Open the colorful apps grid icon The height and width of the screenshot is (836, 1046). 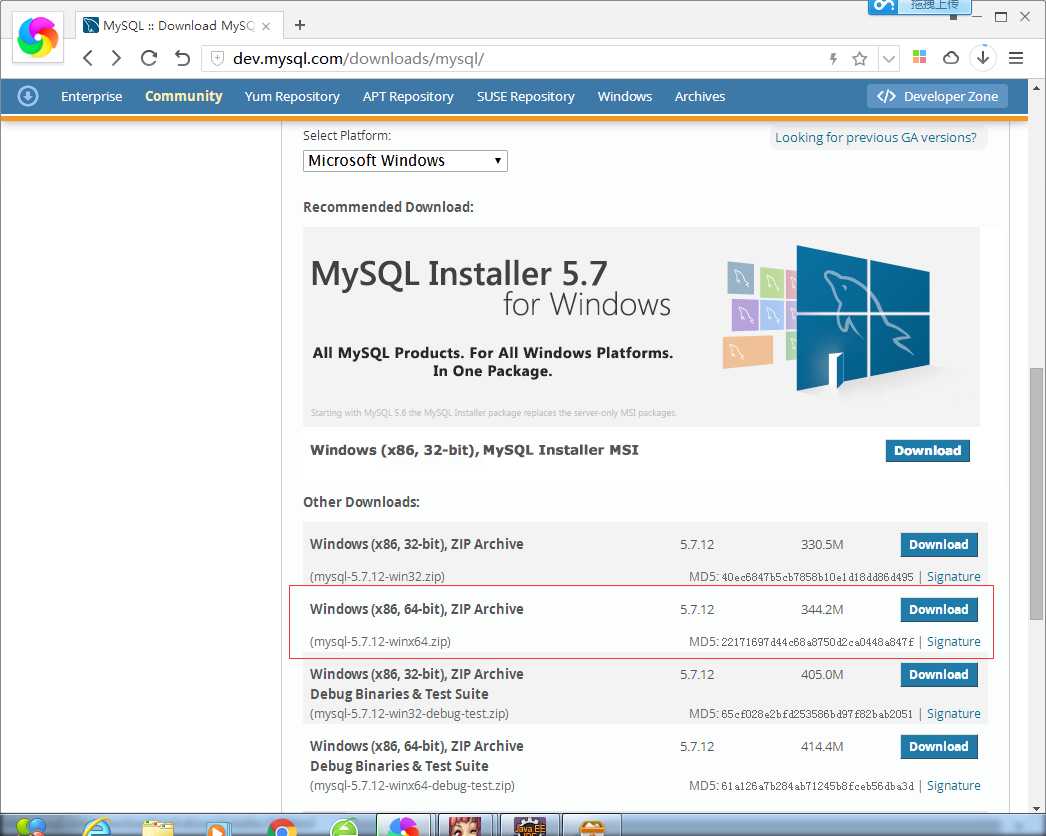coord(919,57)
